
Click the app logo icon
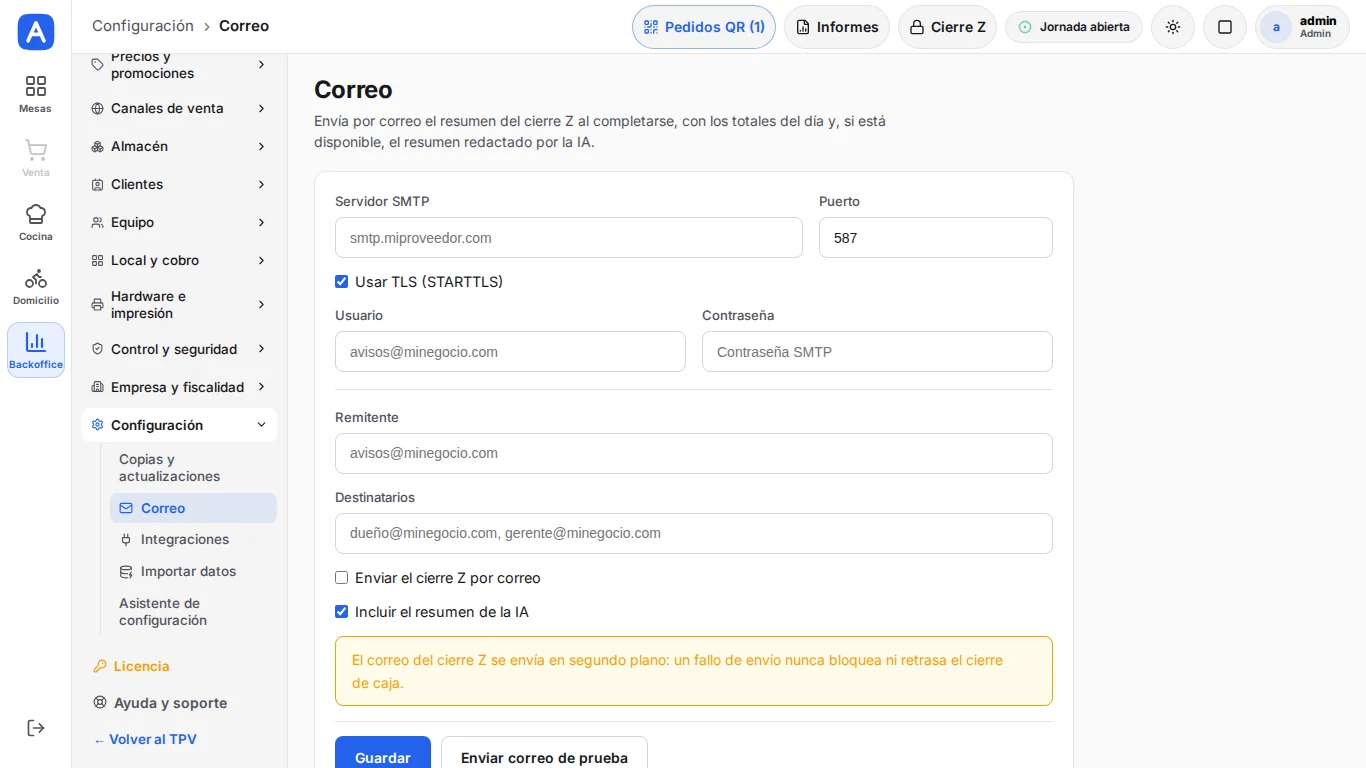(36, 32)
